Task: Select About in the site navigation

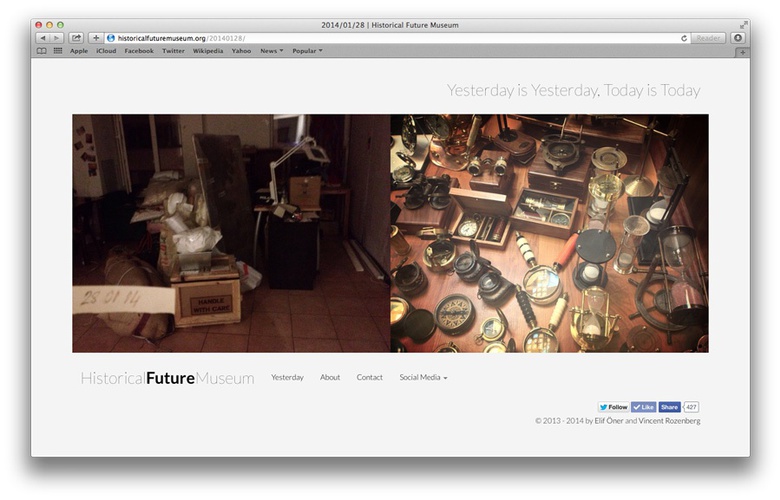Action: click(x=330, y=378)
